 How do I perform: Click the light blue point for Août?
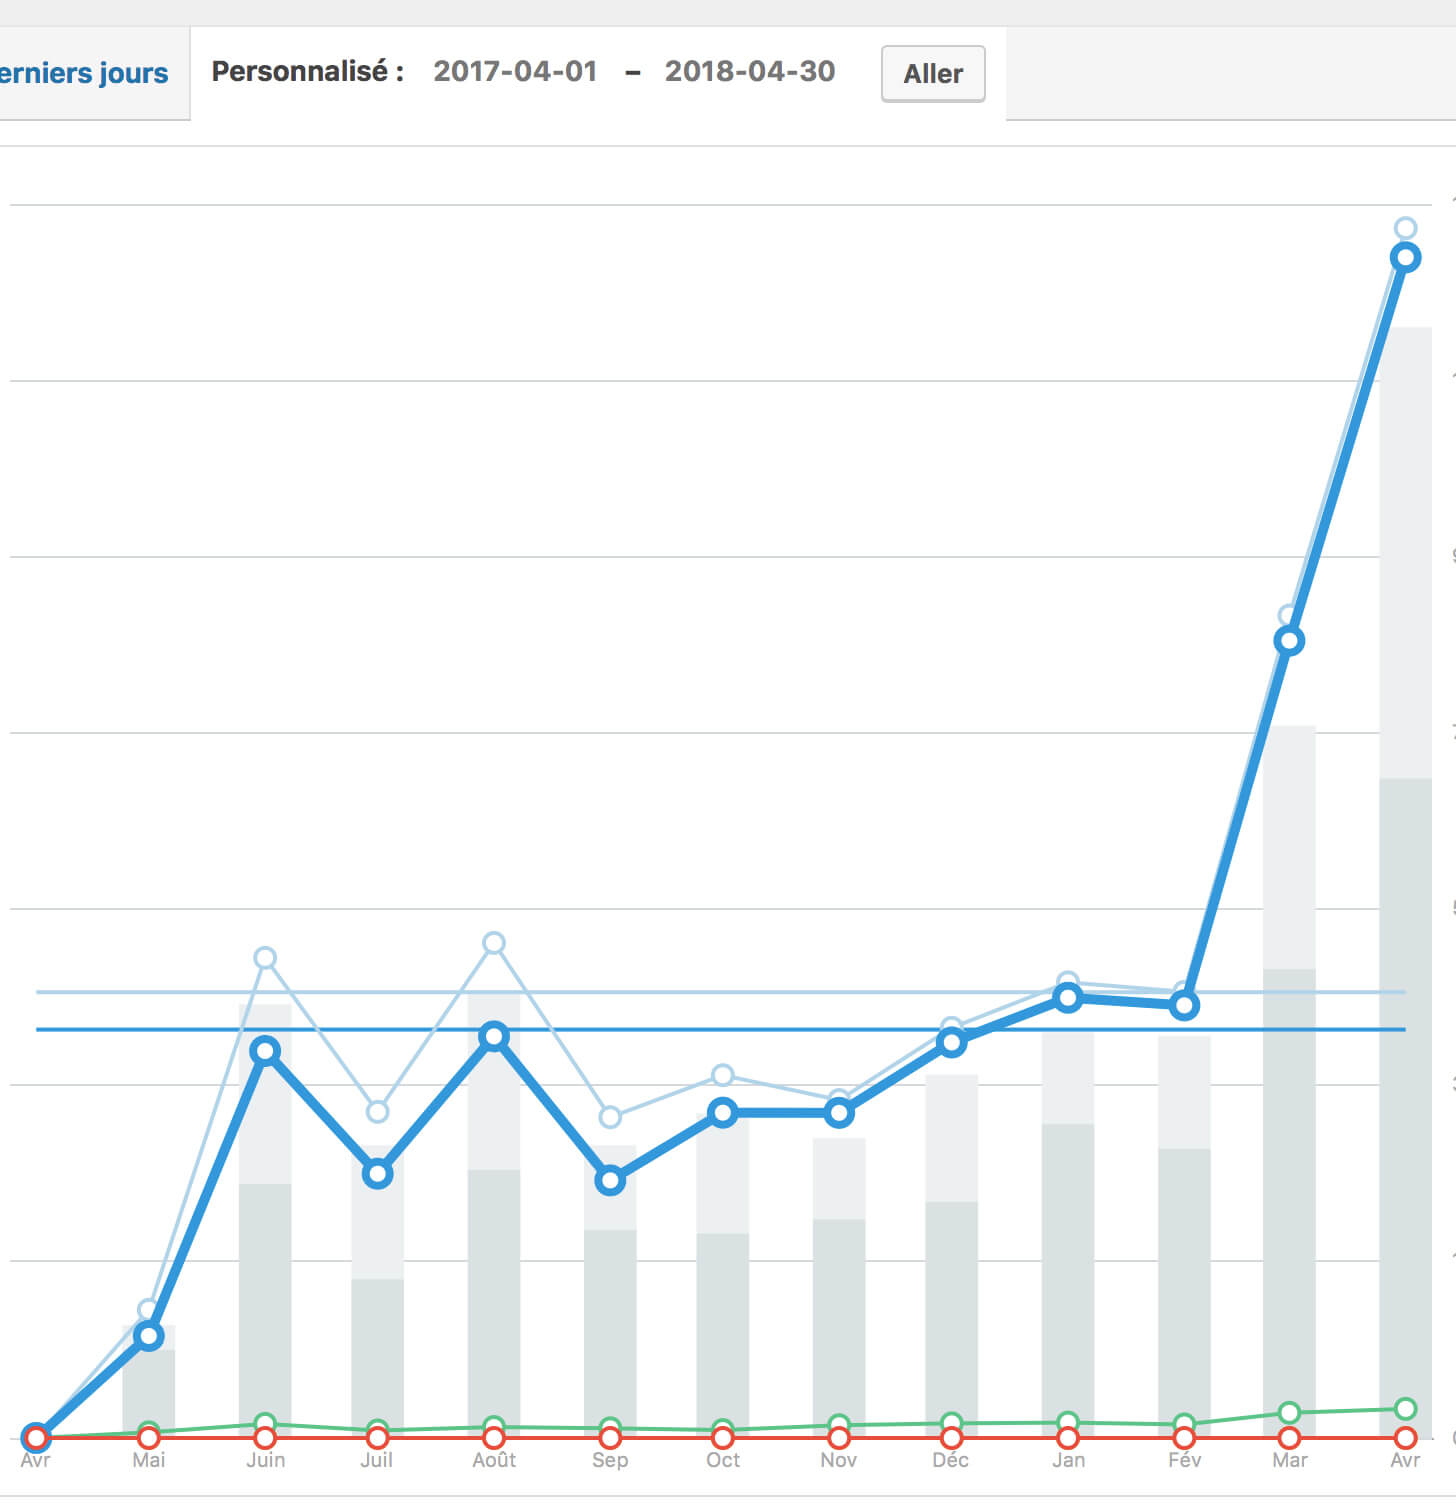[x=493, y=943]
